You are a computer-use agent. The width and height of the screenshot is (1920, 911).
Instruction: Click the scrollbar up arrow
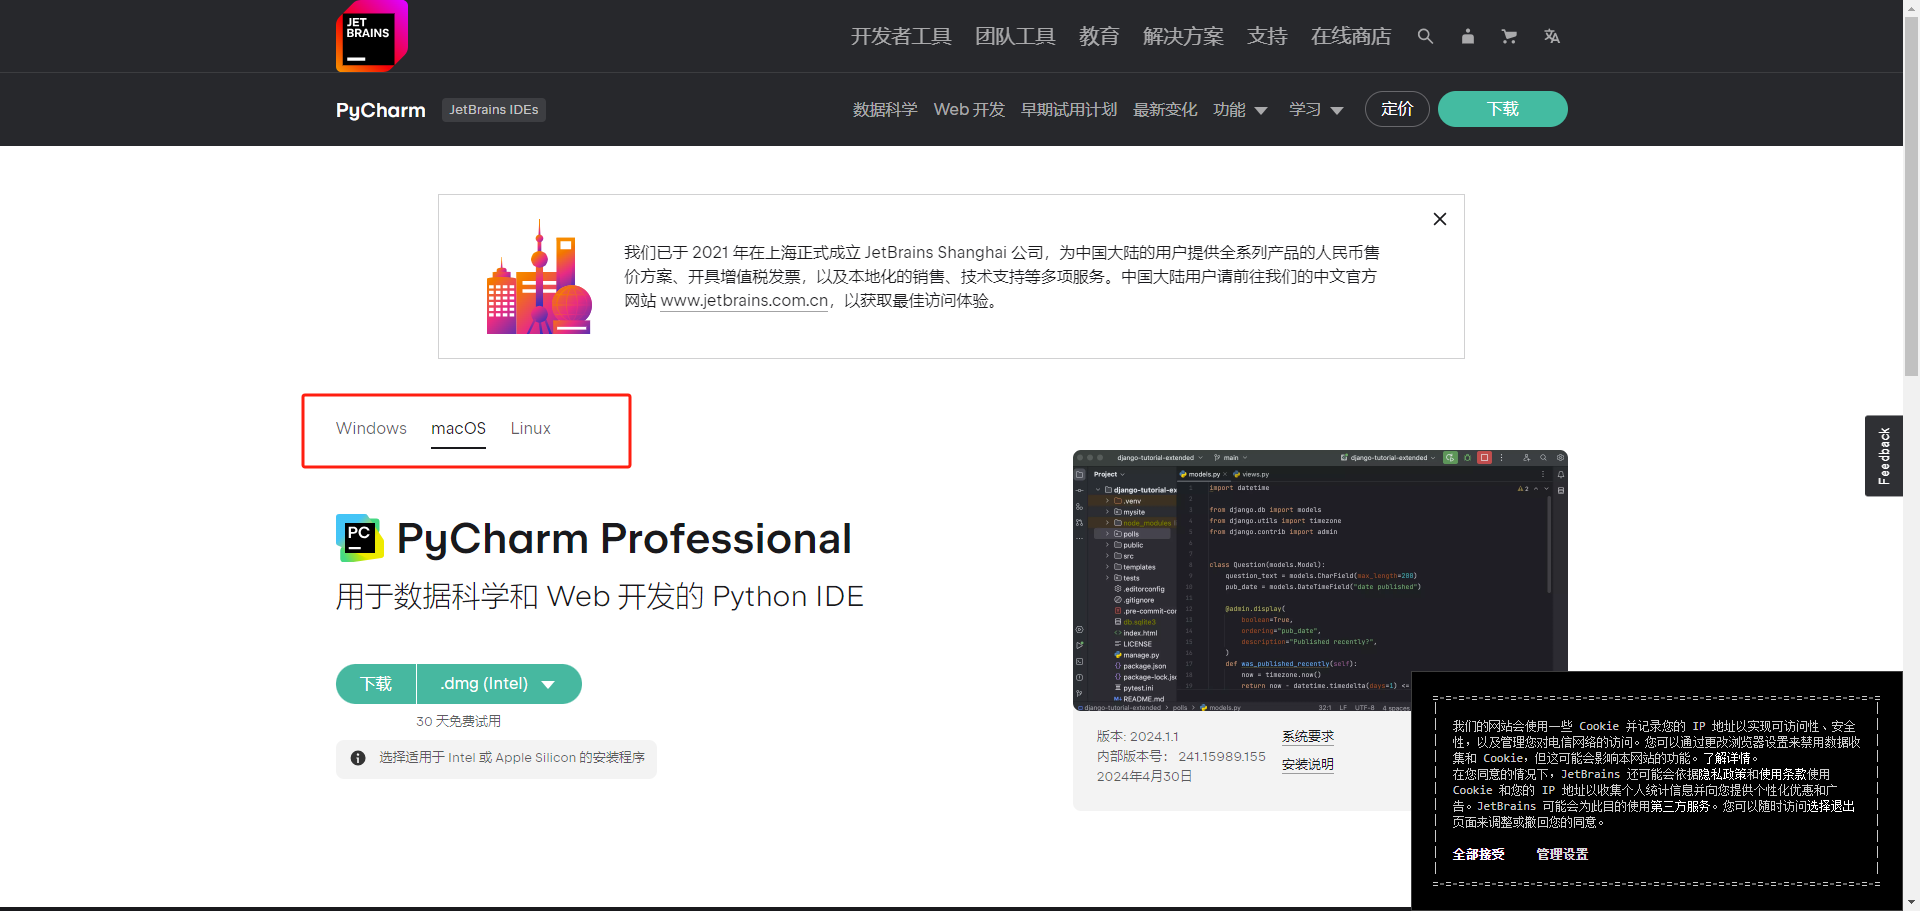1911,7
